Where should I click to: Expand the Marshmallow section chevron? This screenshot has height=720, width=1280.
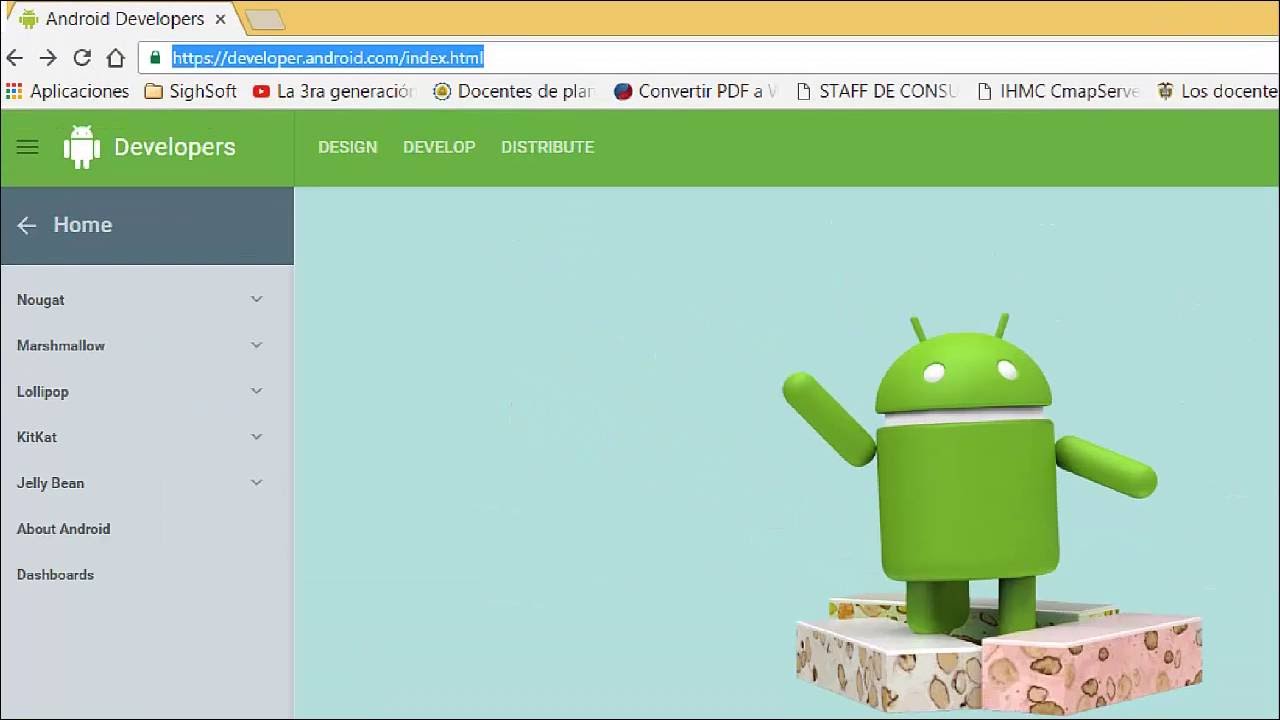[257, 345]
